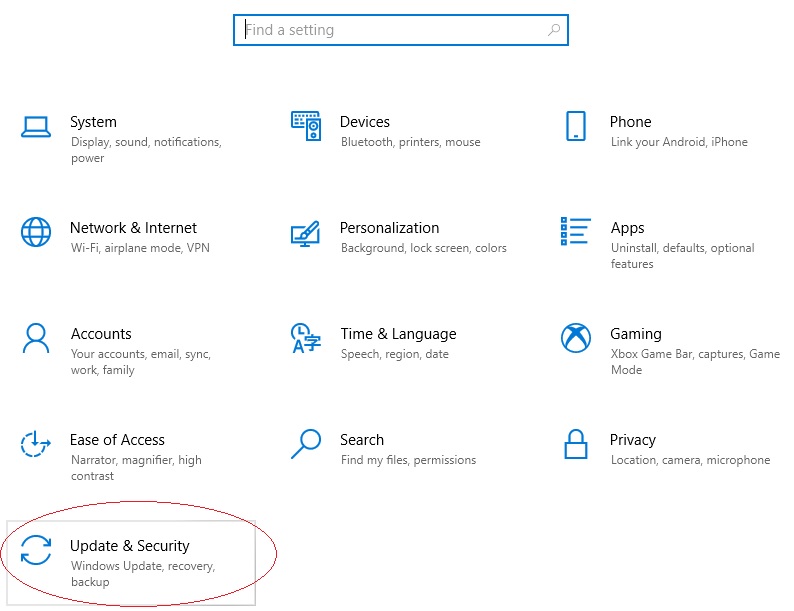Click 'Windows Update, recovery, backup' text
Image resolution: width=794 pixels, height=611 pixels.
(x=143, y=574)
